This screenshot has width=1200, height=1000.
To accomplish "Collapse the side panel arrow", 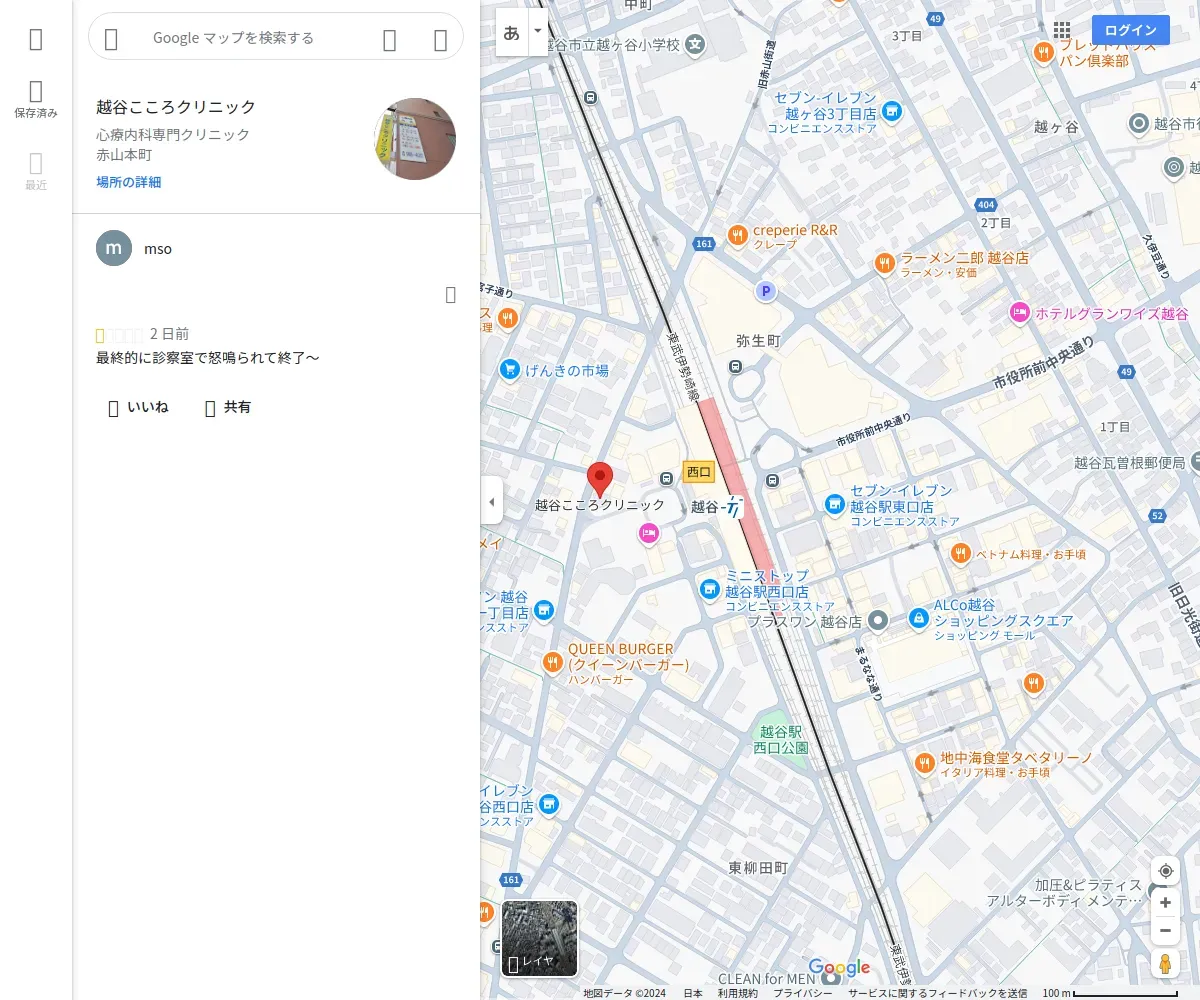I will 491,501.
